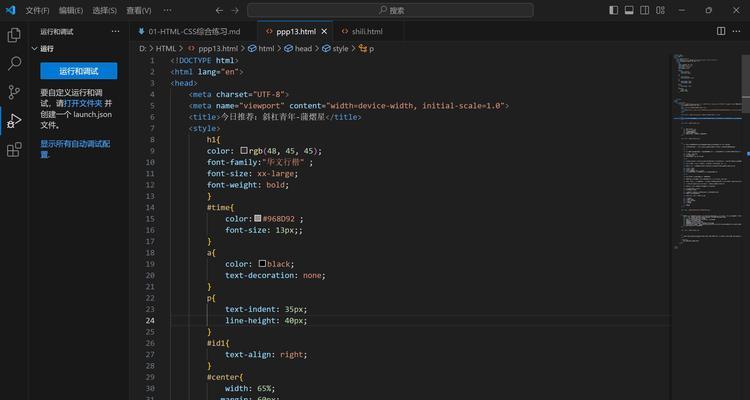Screen dimensions: 750x400
Task: Open the 查看(V) menu
Action: click(x=139, y=11)
